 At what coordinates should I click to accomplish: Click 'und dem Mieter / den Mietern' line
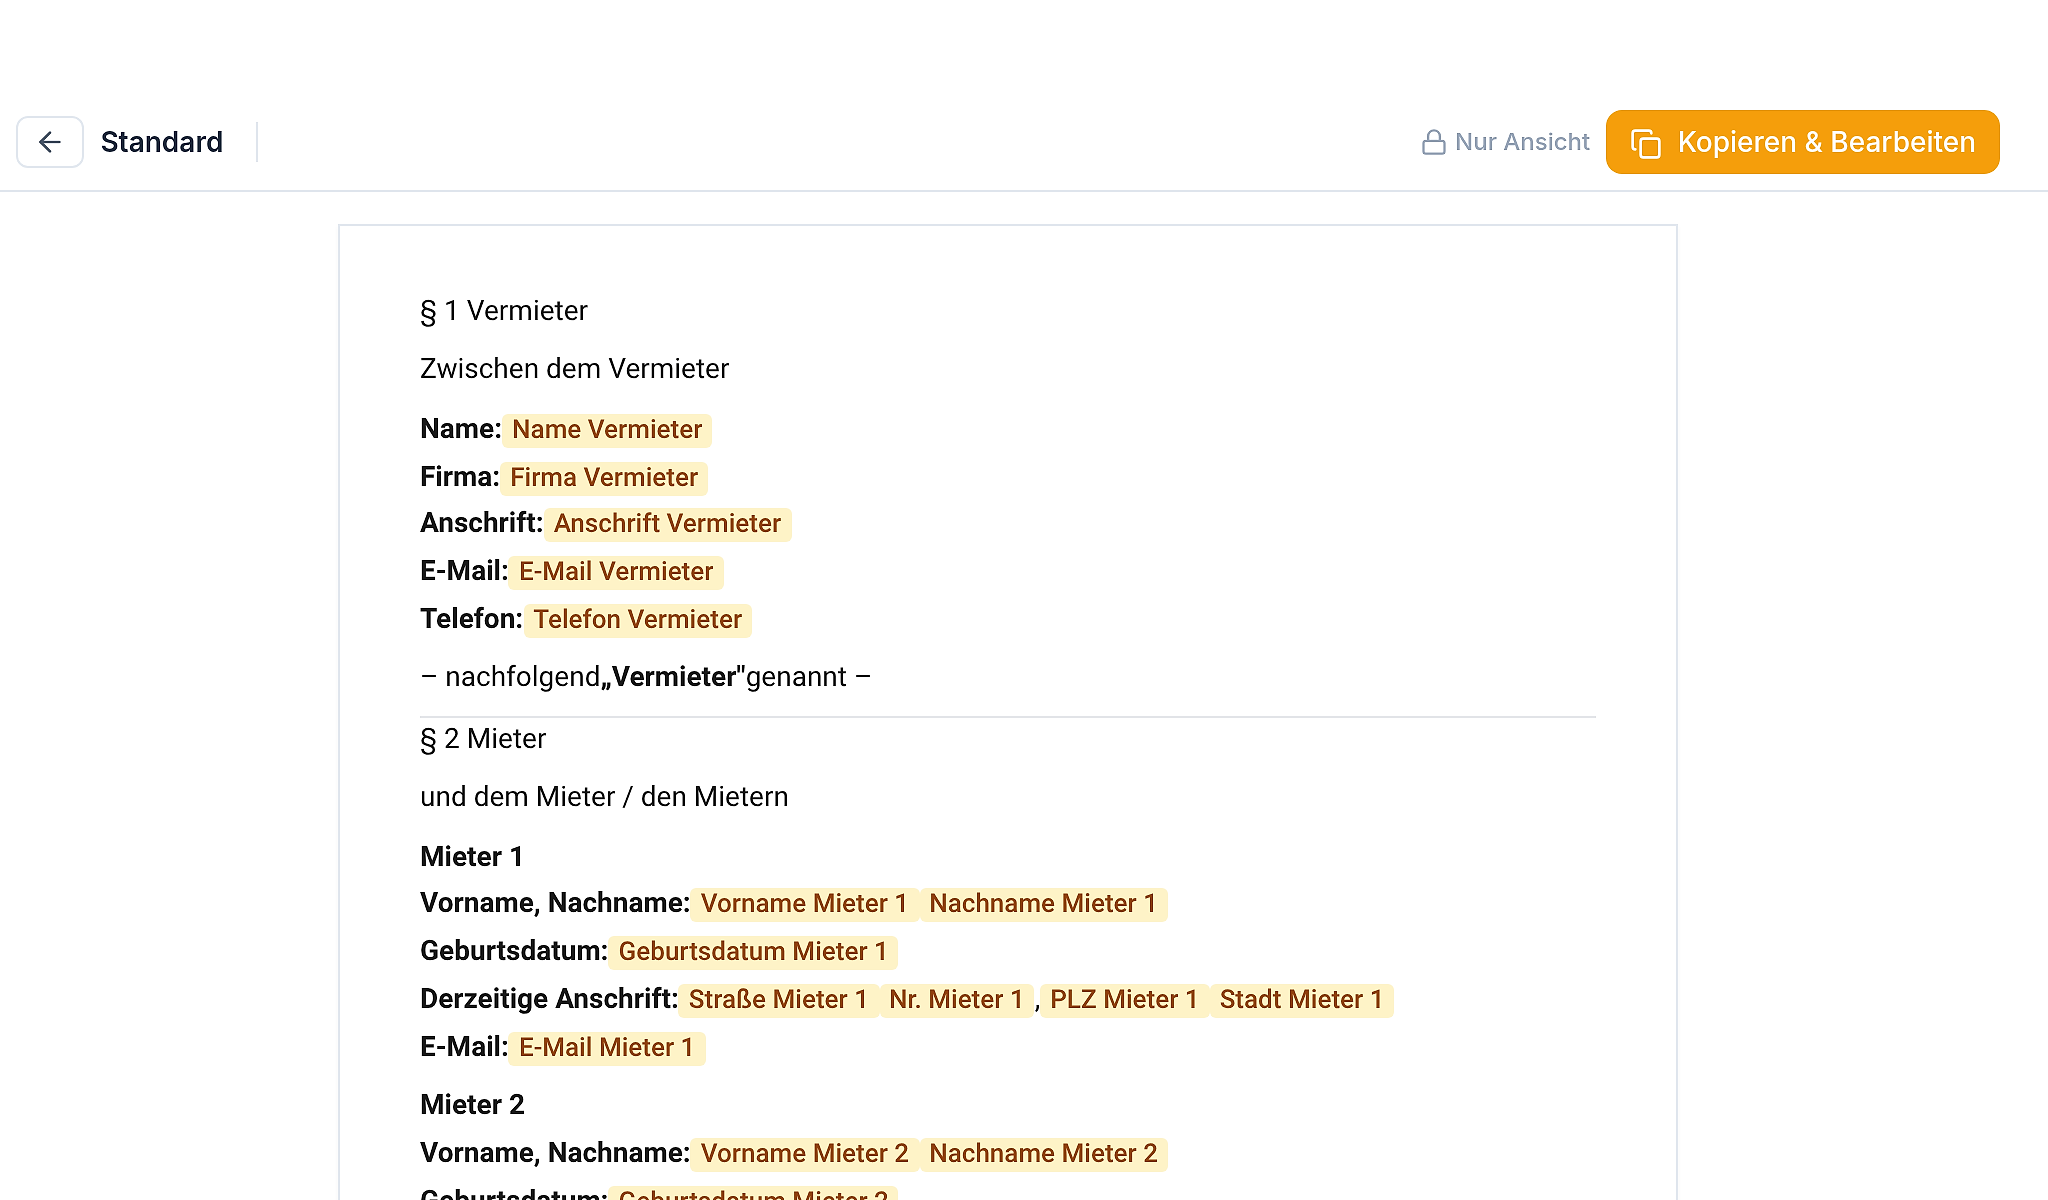point(604,797)
